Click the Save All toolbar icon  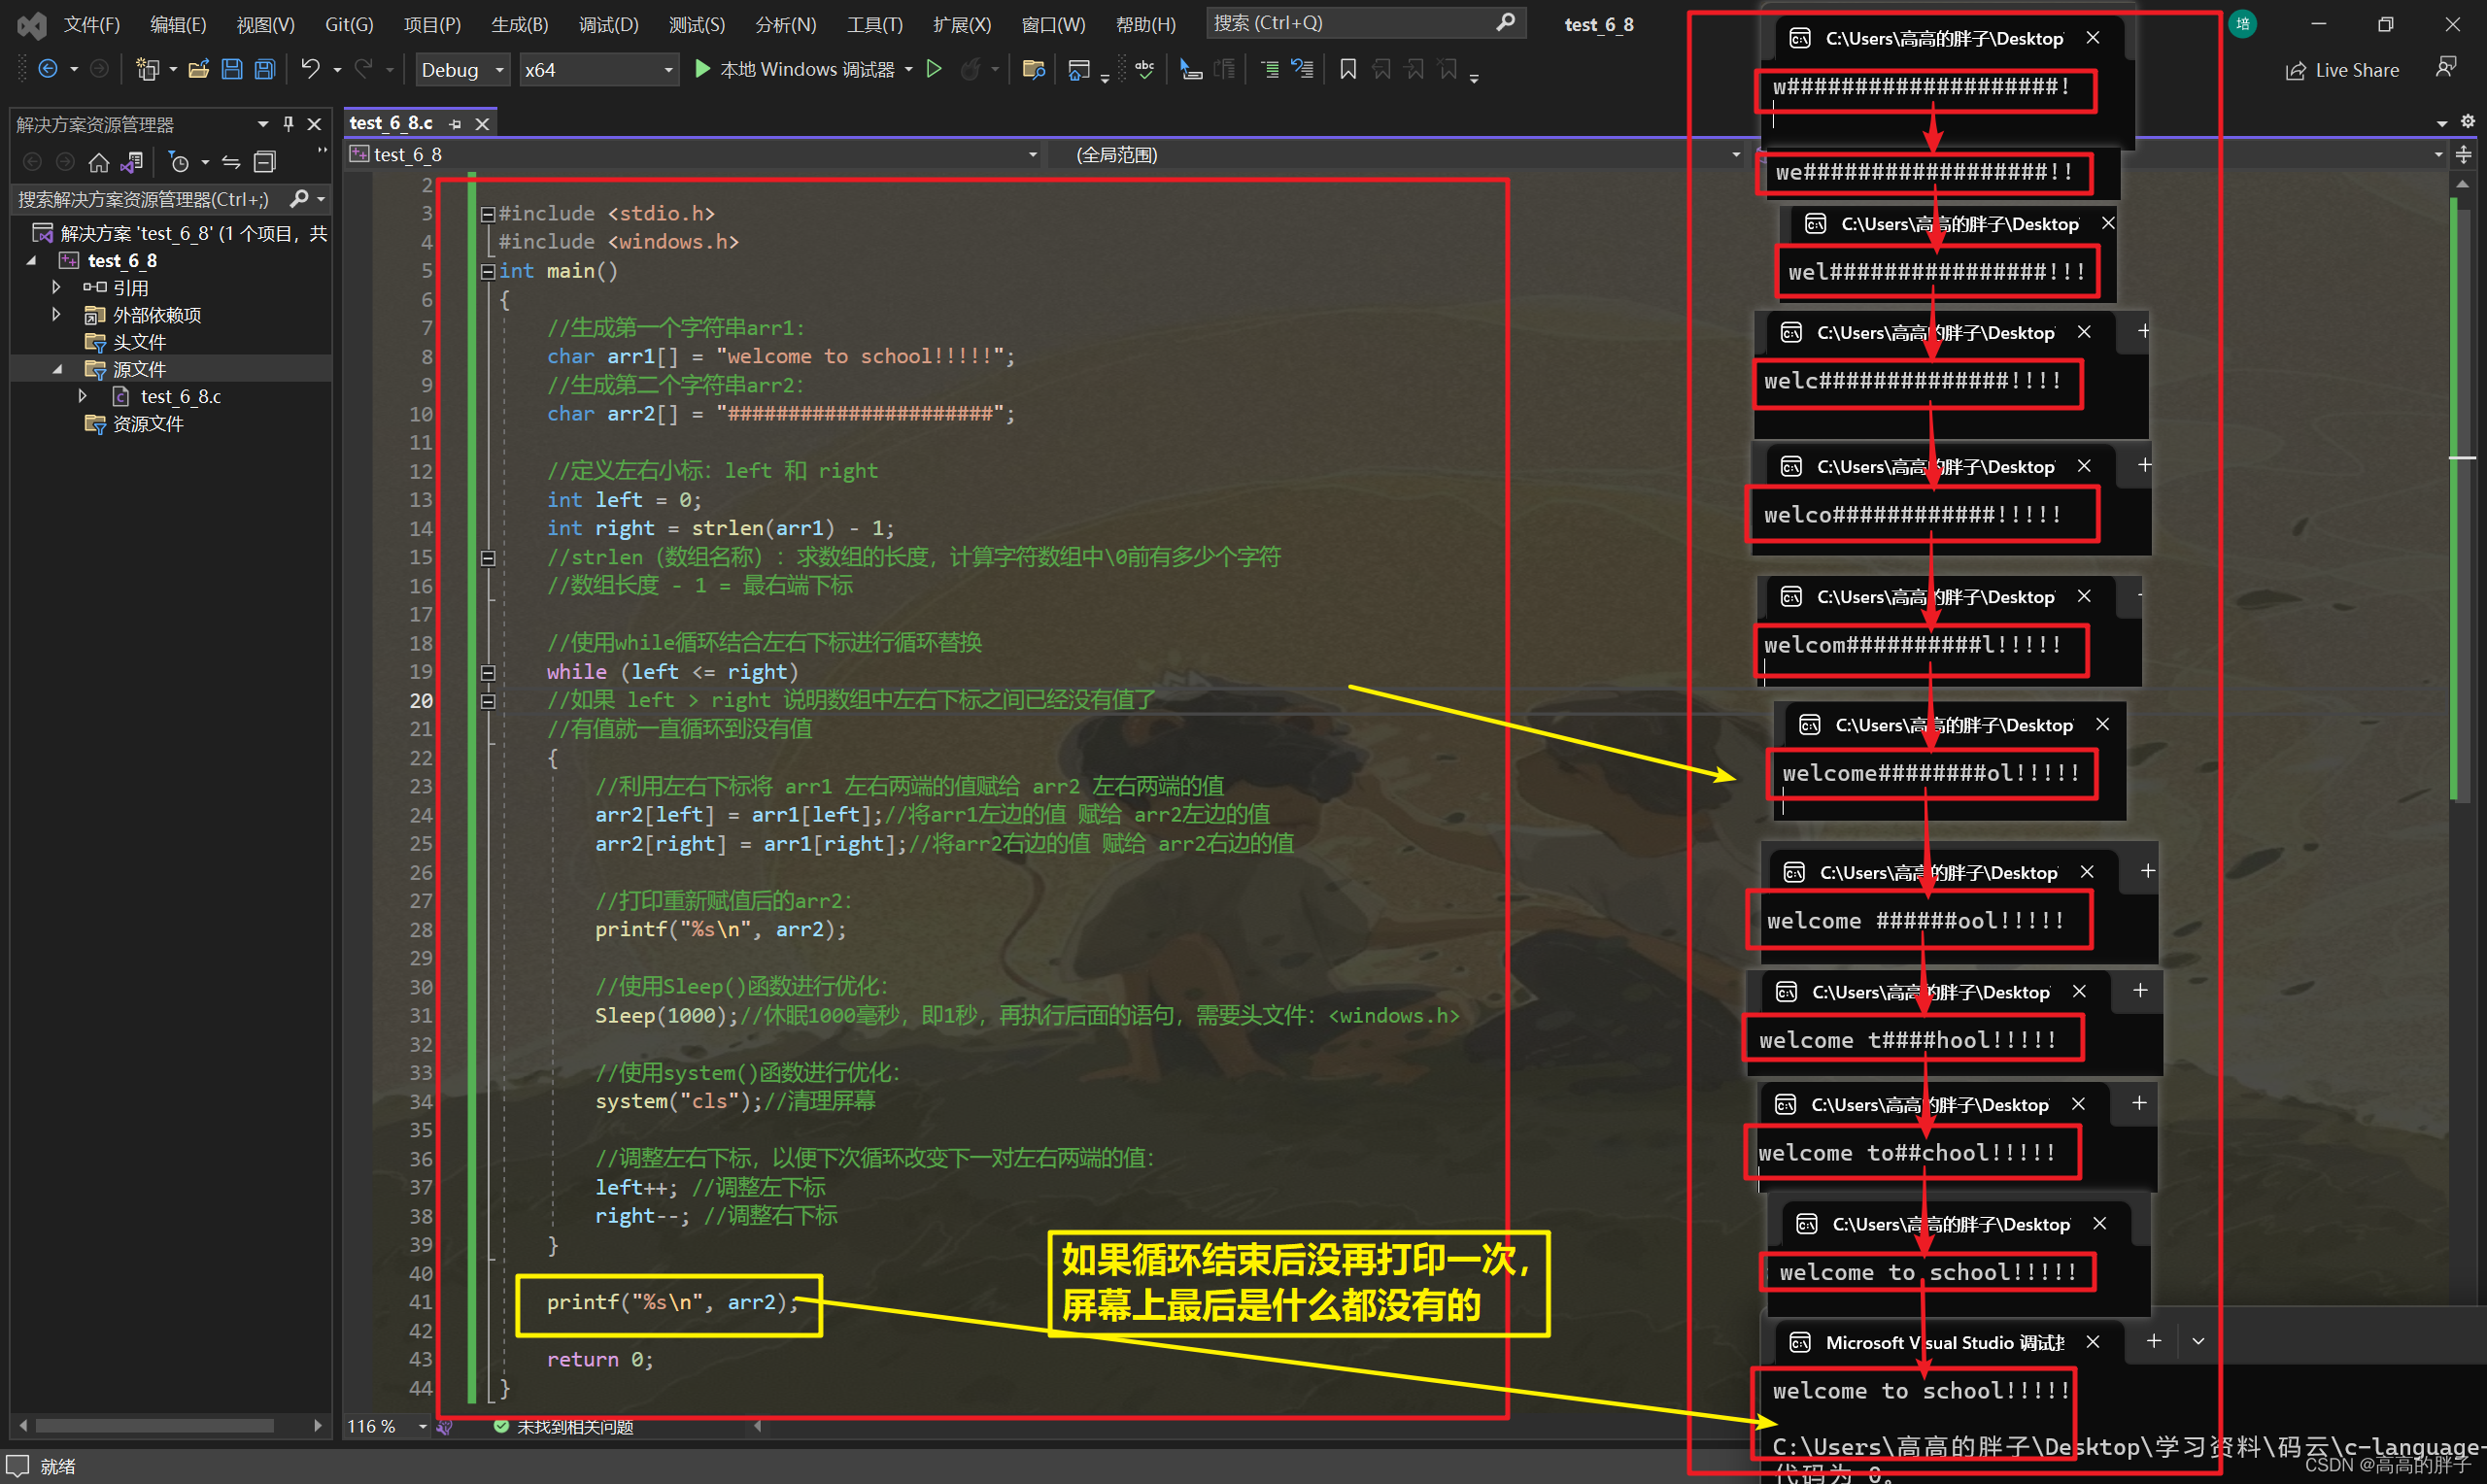265,69
